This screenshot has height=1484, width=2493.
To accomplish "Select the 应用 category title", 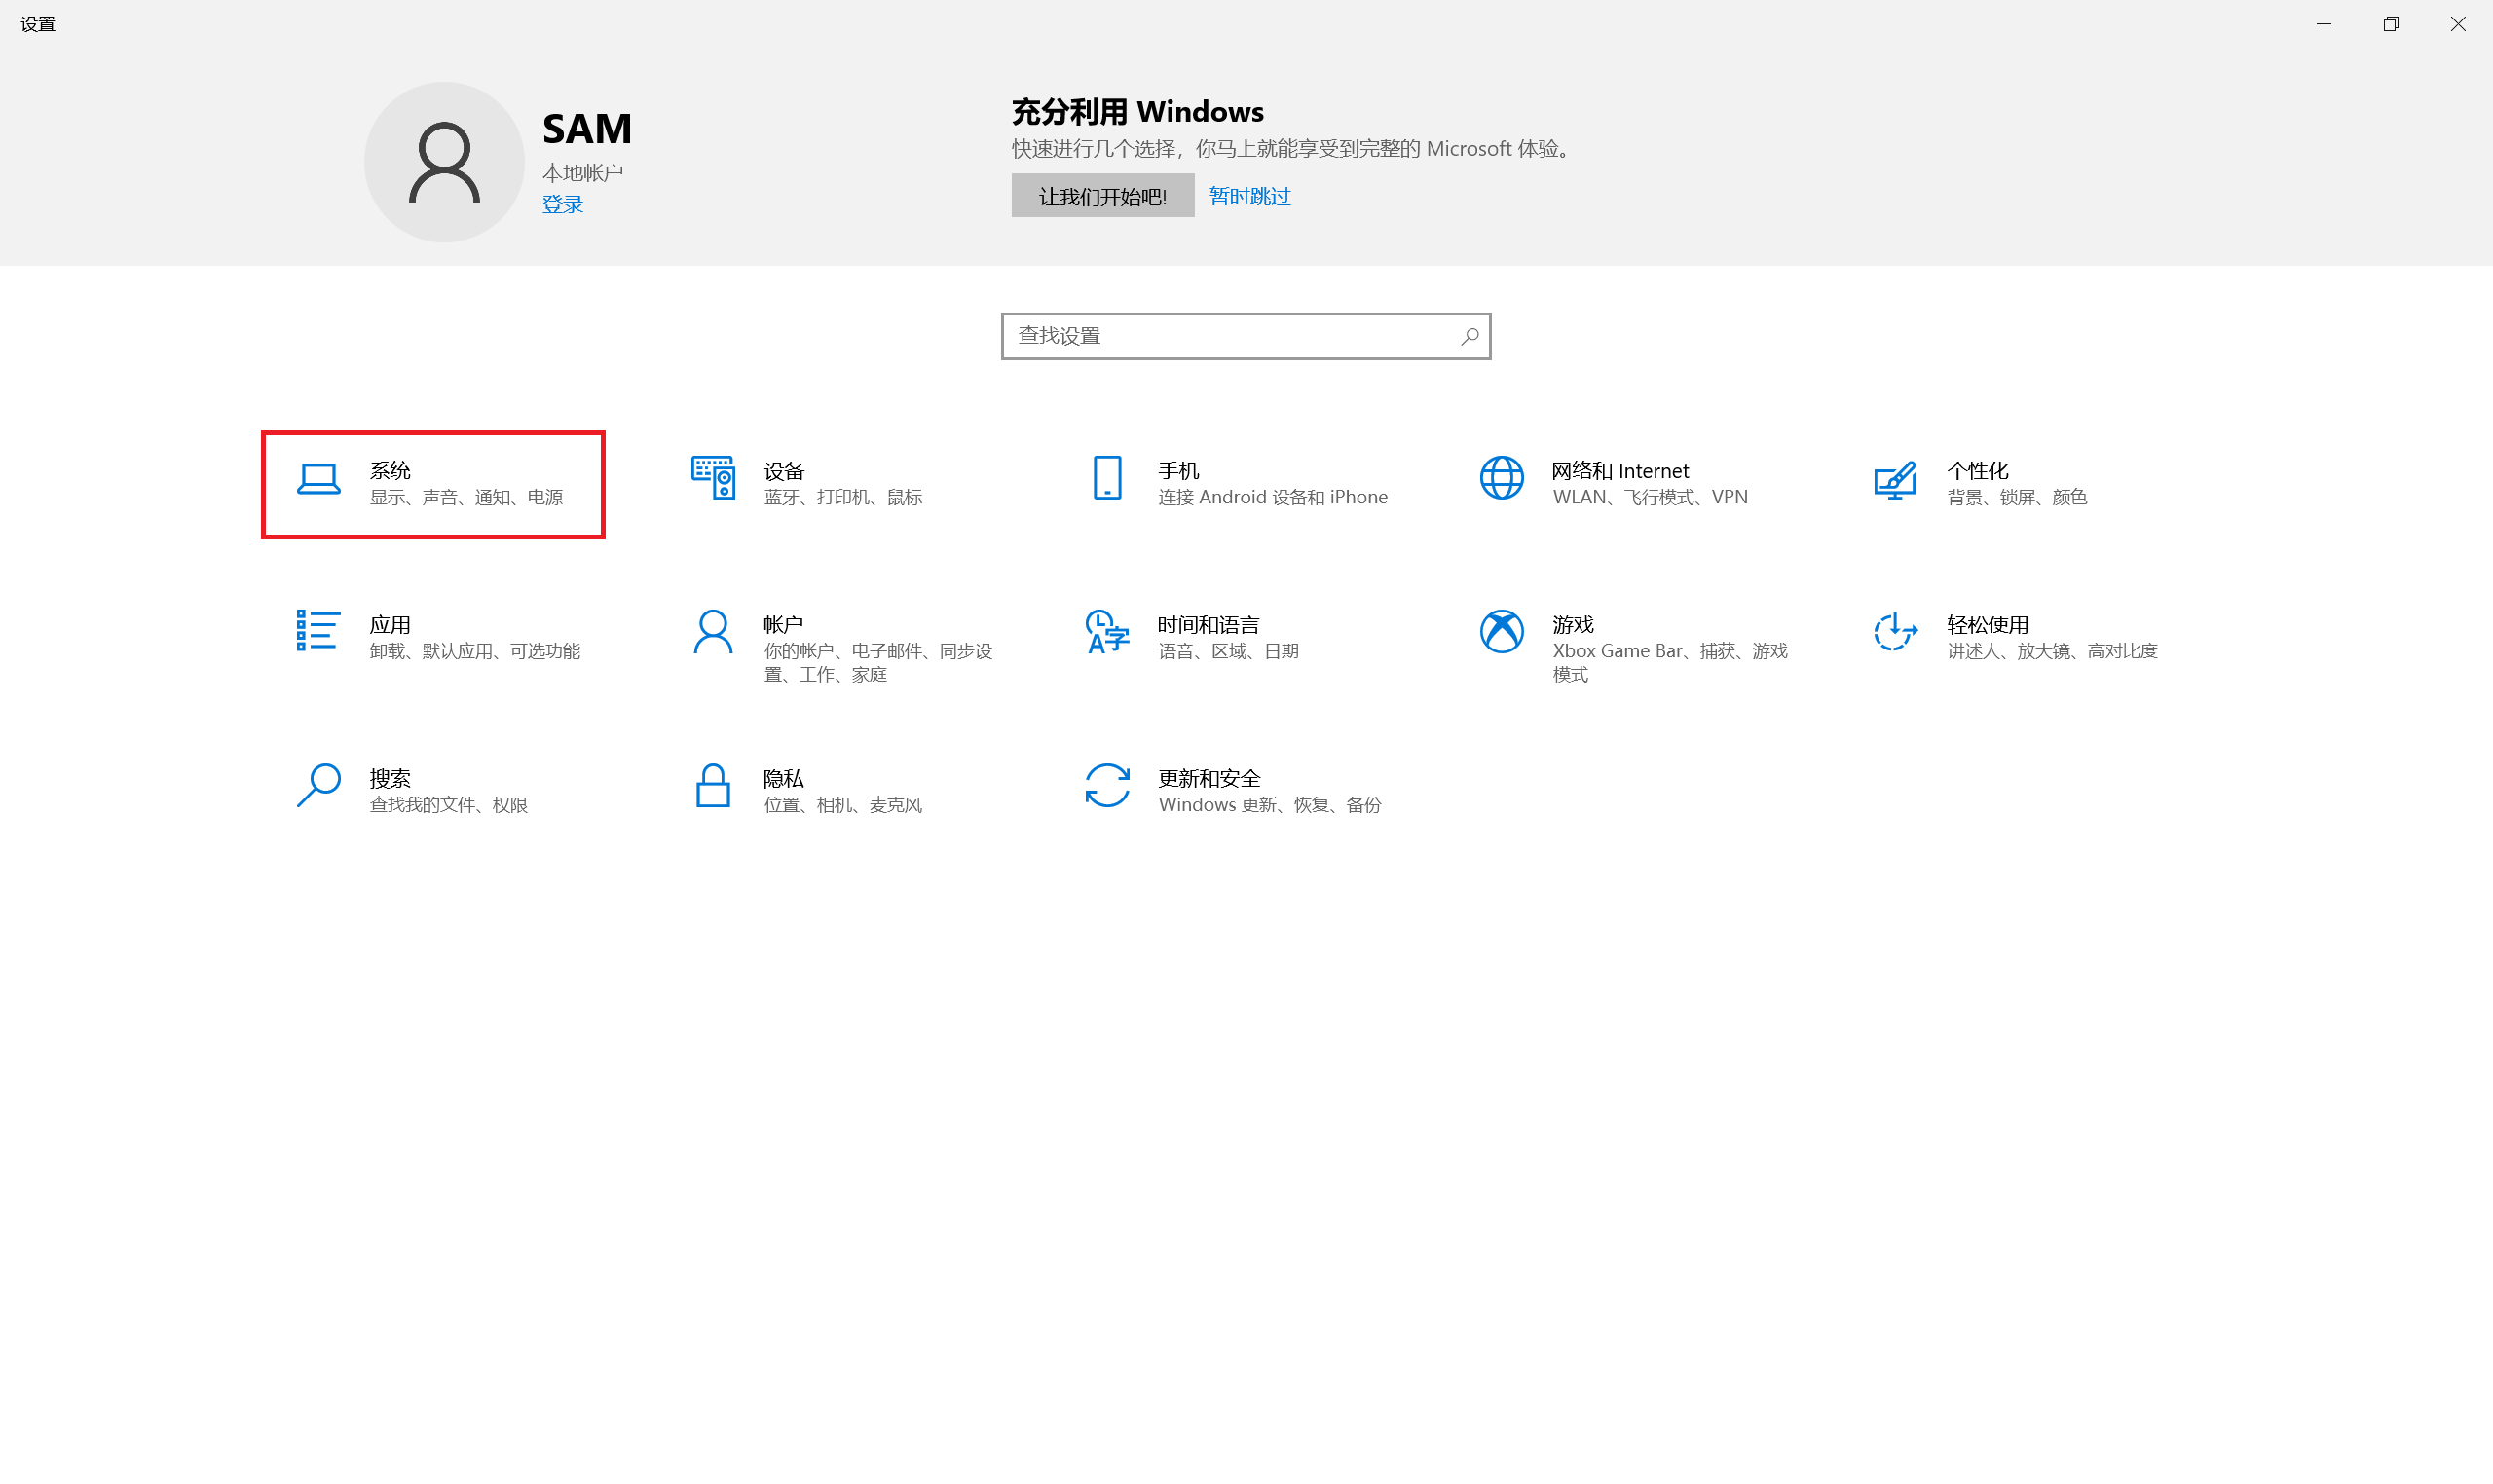I will [390, 625].
